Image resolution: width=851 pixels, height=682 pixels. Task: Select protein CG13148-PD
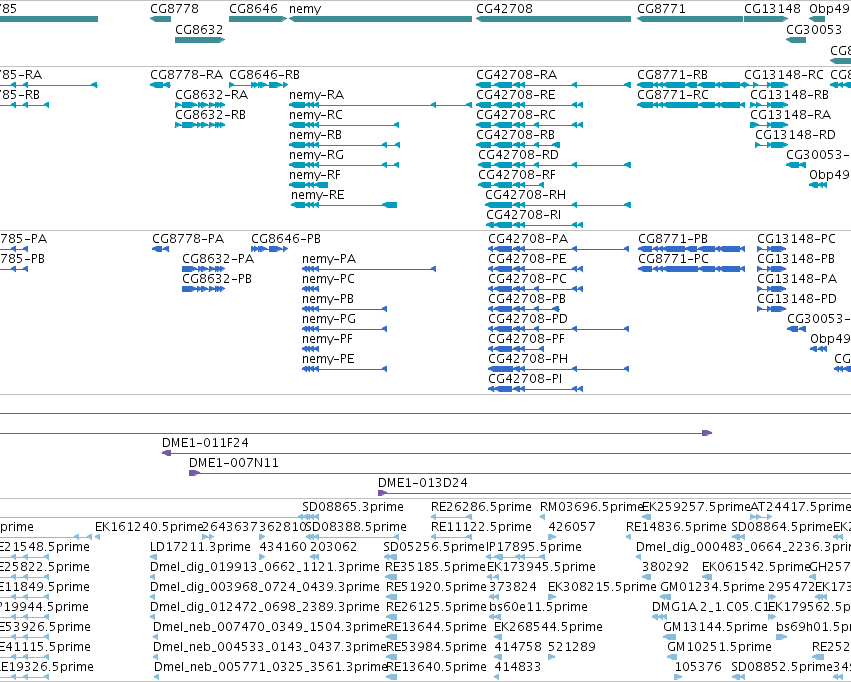point(797,299)
